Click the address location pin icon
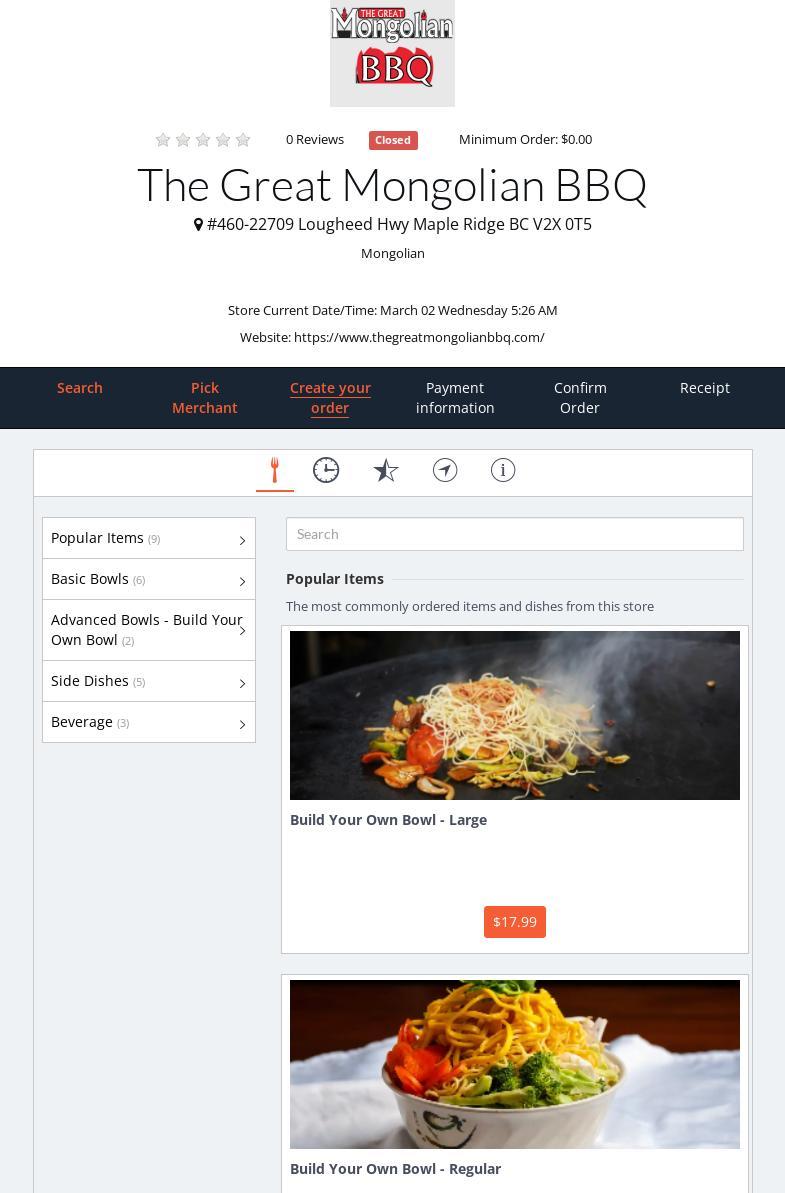The width and height of the screenshot is (785, 1193). pyautogui.click(x=199, y=224)
